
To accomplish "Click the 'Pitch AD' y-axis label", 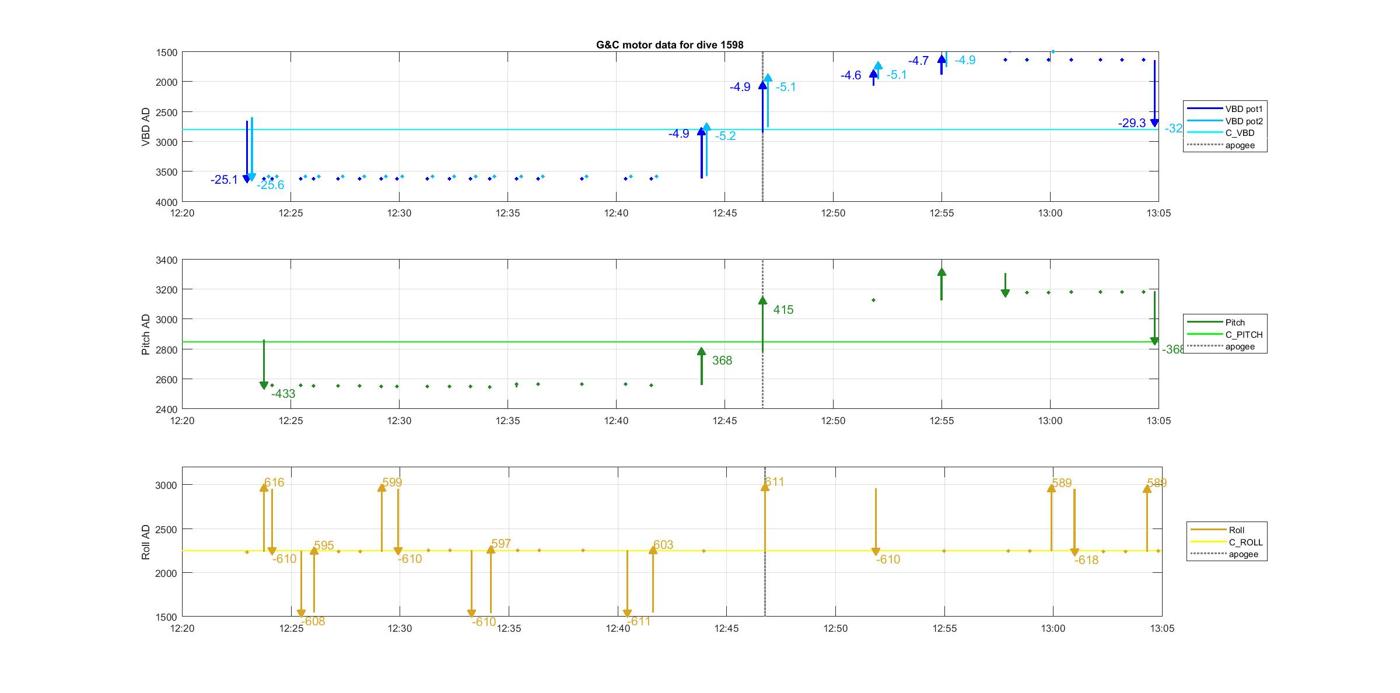I will [x=146, y=335].
